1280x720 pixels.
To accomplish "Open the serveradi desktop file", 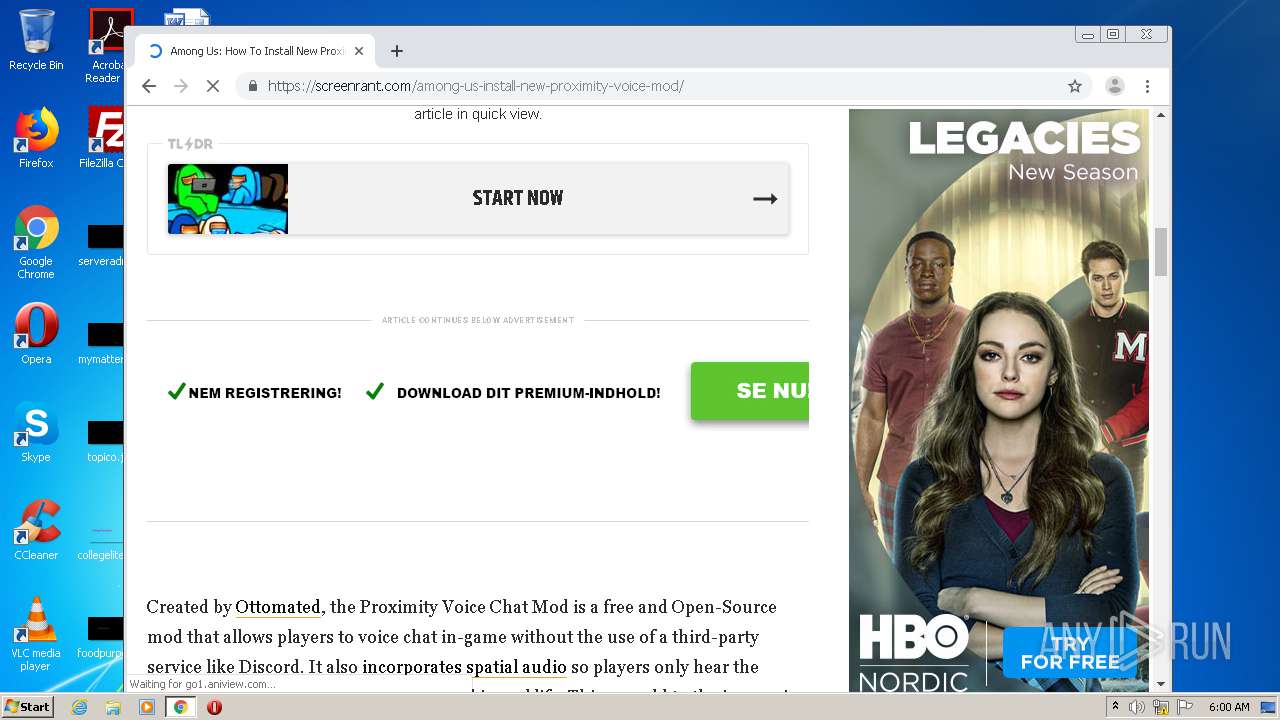I will [x=103, y=244].
